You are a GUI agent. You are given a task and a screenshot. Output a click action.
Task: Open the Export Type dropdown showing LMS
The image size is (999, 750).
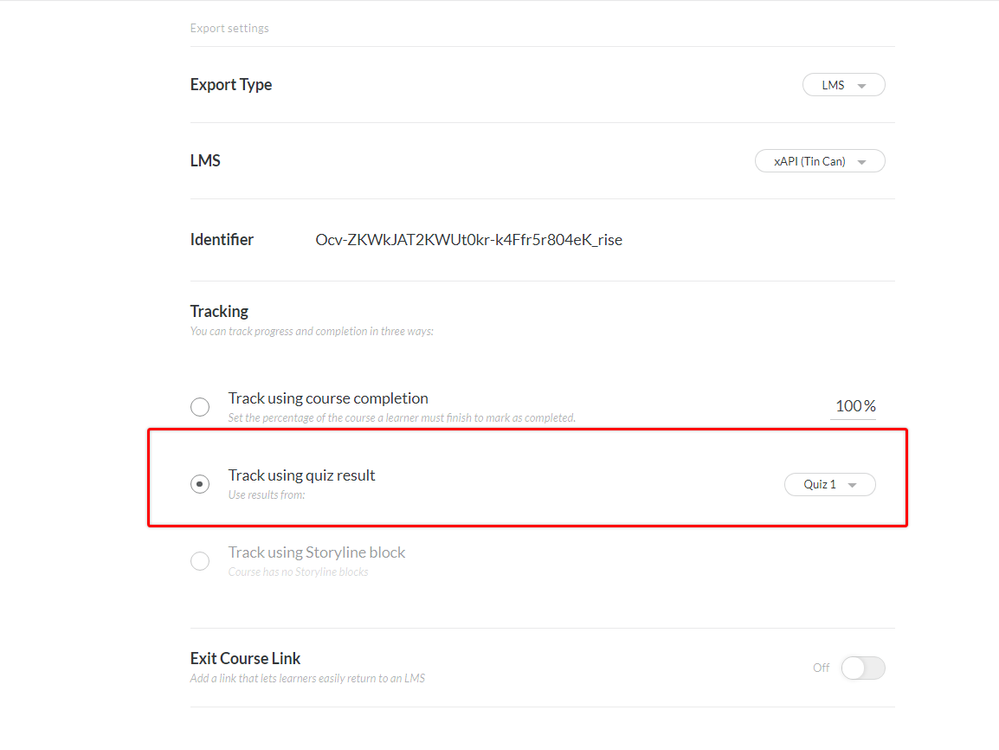(843, 85)
